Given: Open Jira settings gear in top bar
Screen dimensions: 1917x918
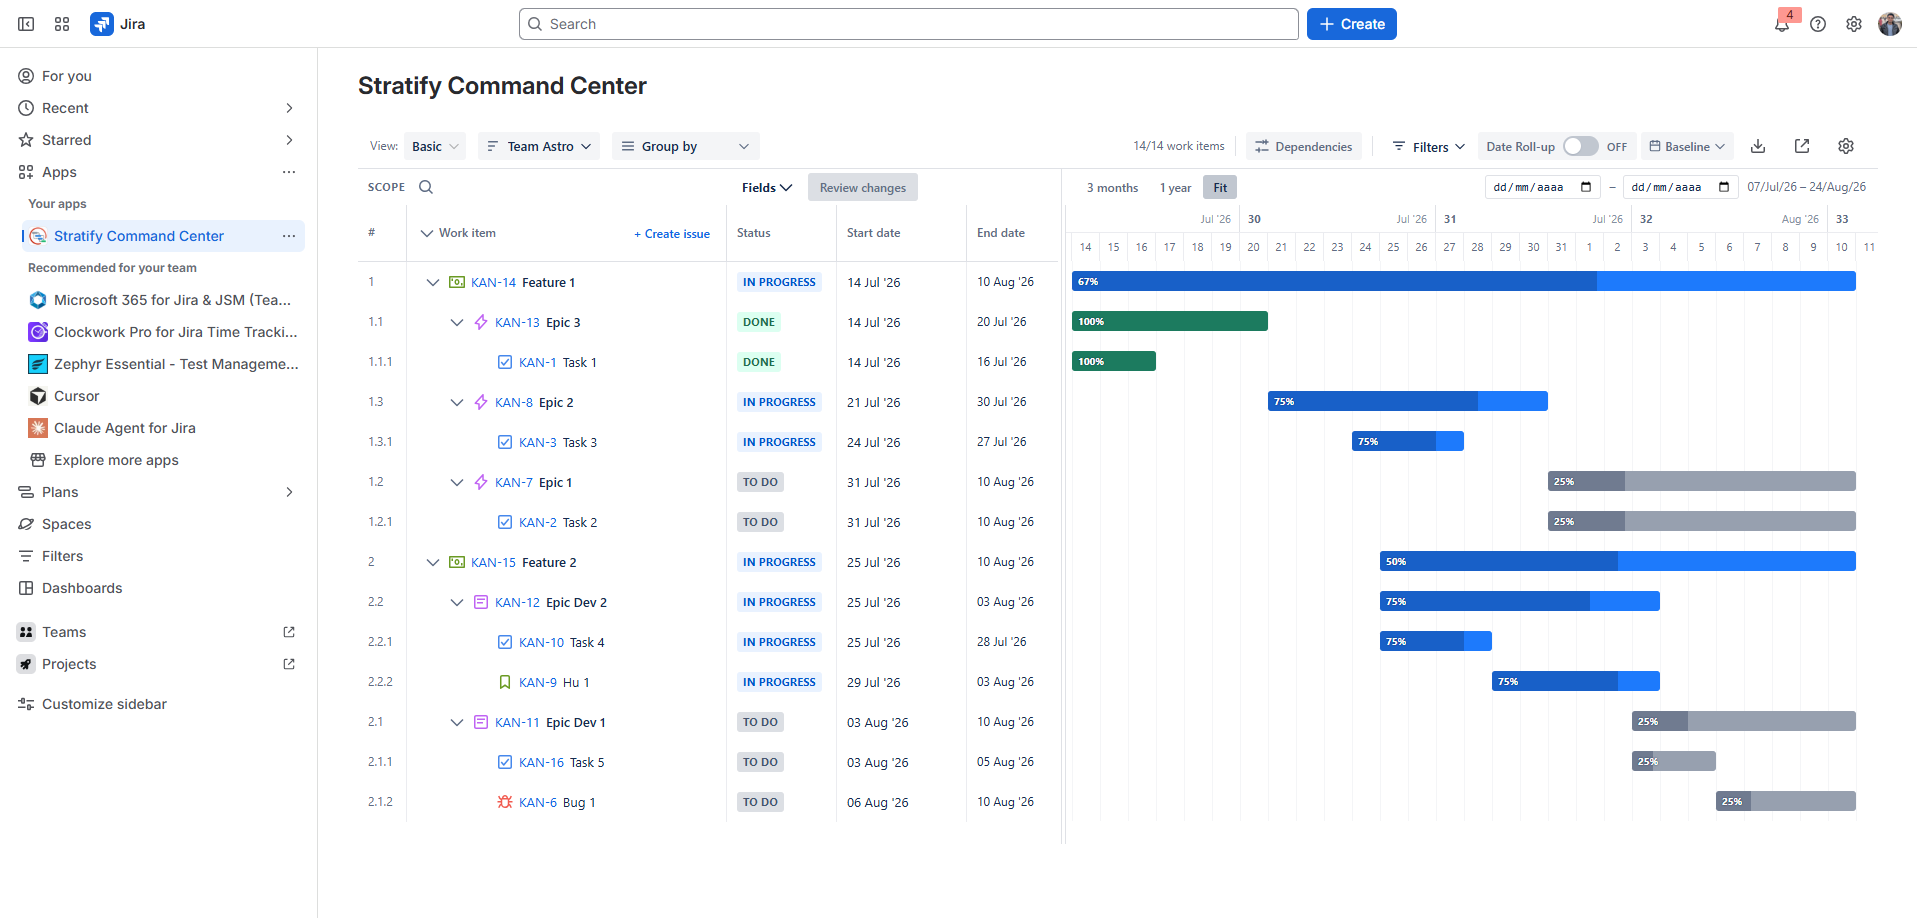Looking at the screenshot, I should click(1854, 24).
